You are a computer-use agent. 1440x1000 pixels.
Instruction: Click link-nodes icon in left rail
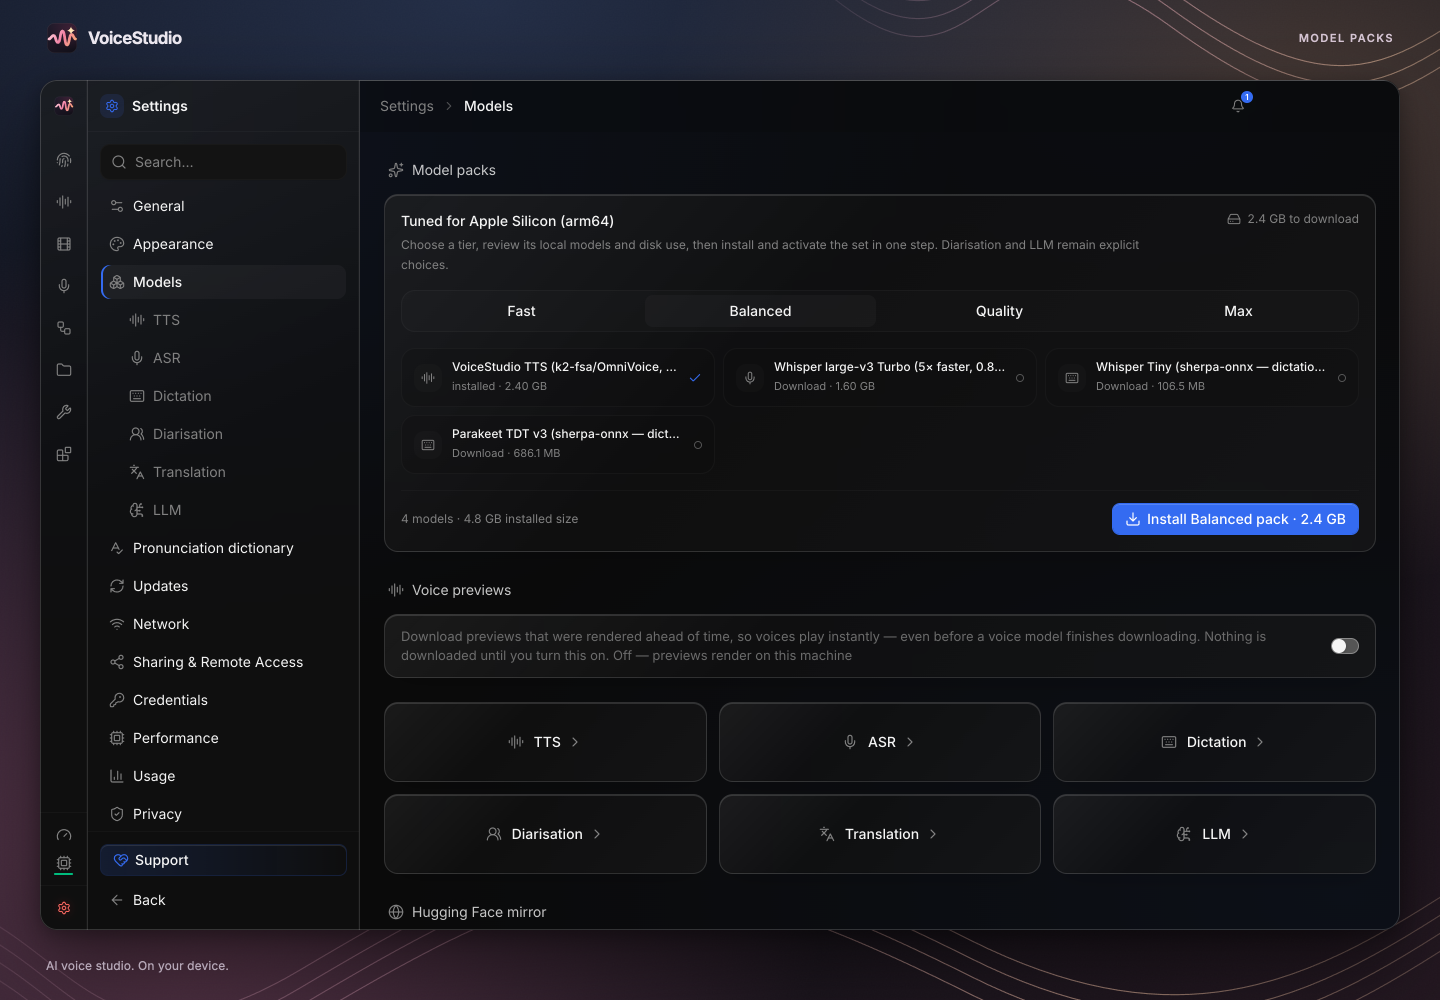tap(64, 328)
